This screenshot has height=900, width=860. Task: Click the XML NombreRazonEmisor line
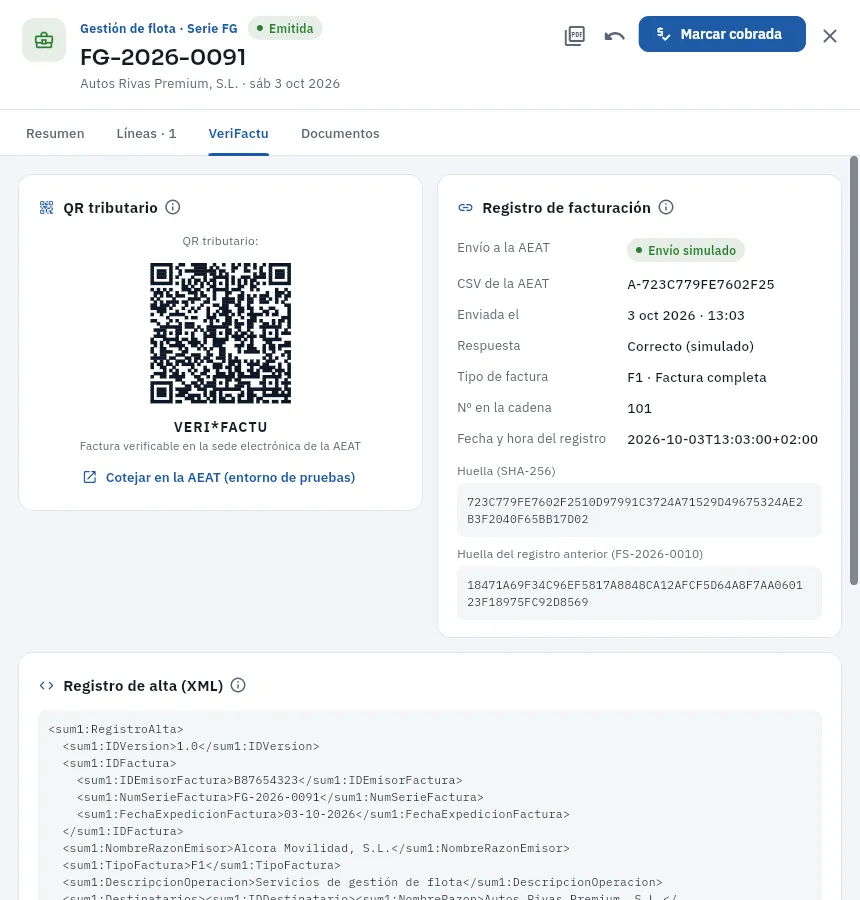(316, 848)
